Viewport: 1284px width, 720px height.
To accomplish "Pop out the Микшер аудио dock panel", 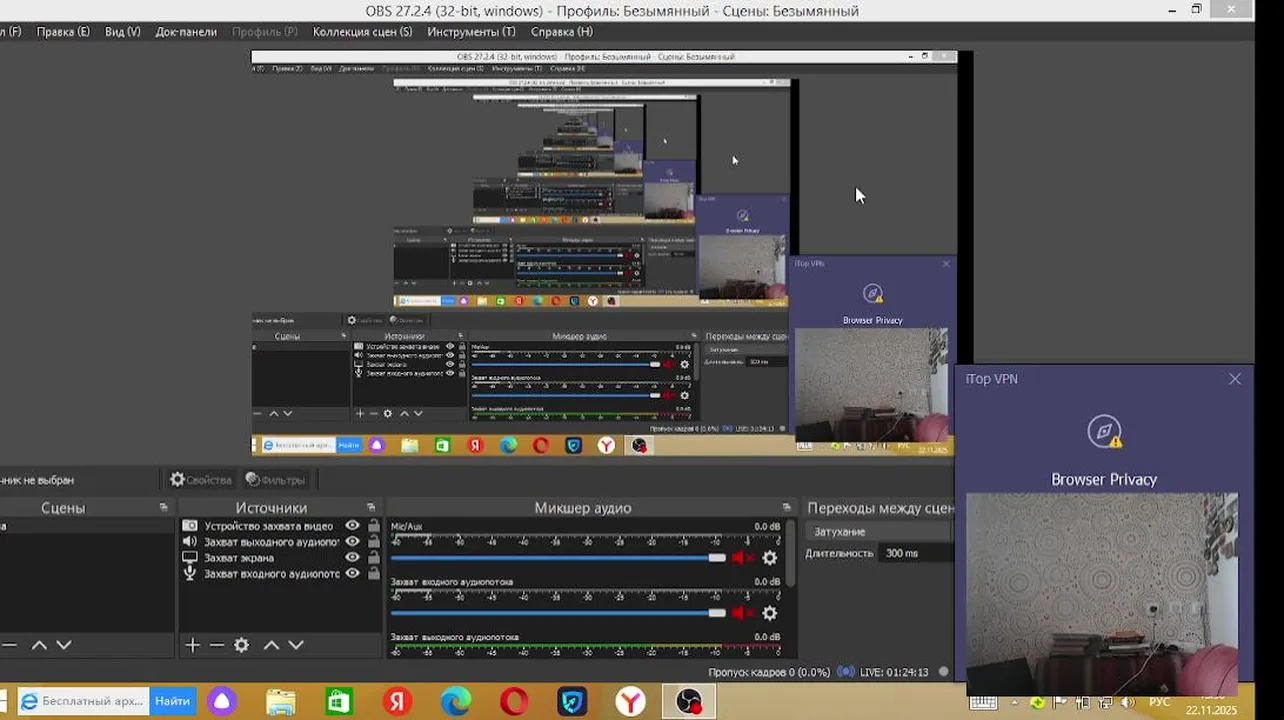I will click(x=786, y=508).
